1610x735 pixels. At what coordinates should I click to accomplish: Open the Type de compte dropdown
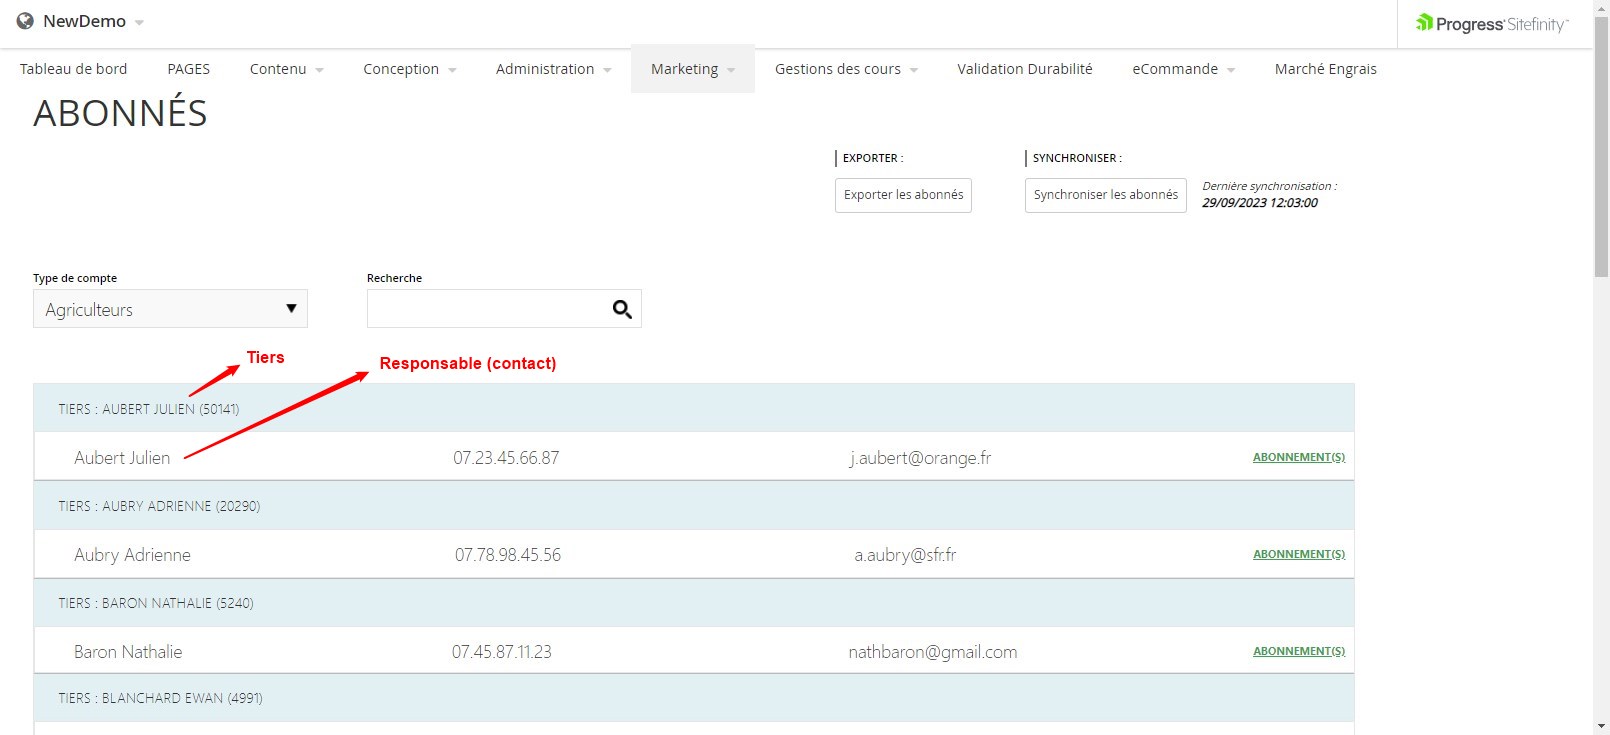pyautogui.click(x=170, y=309)
